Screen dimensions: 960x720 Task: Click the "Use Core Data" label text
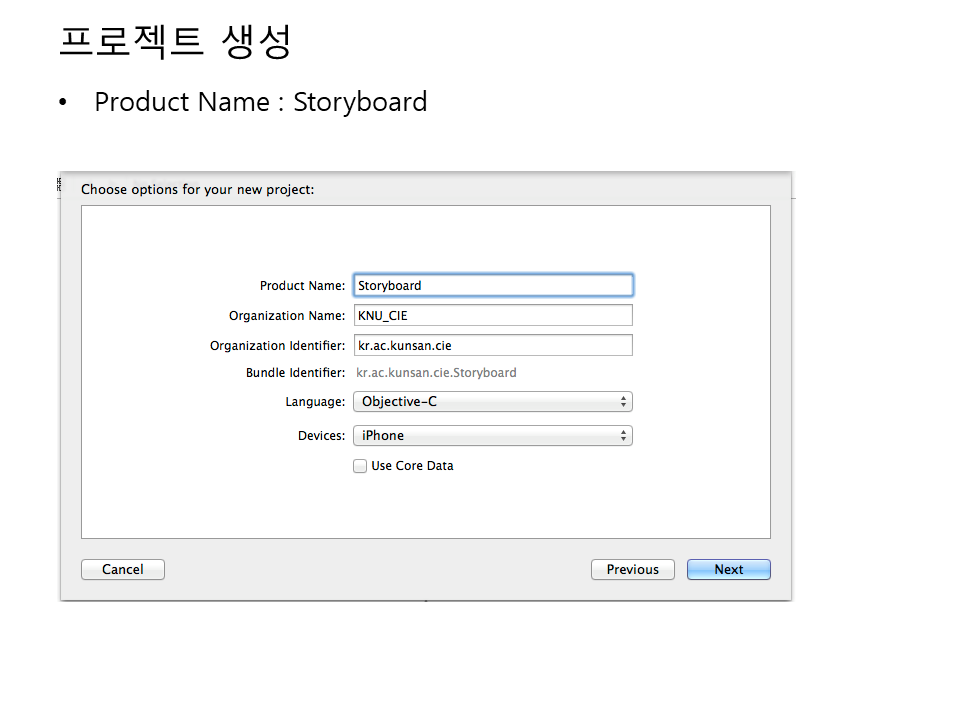pos(412,466)
